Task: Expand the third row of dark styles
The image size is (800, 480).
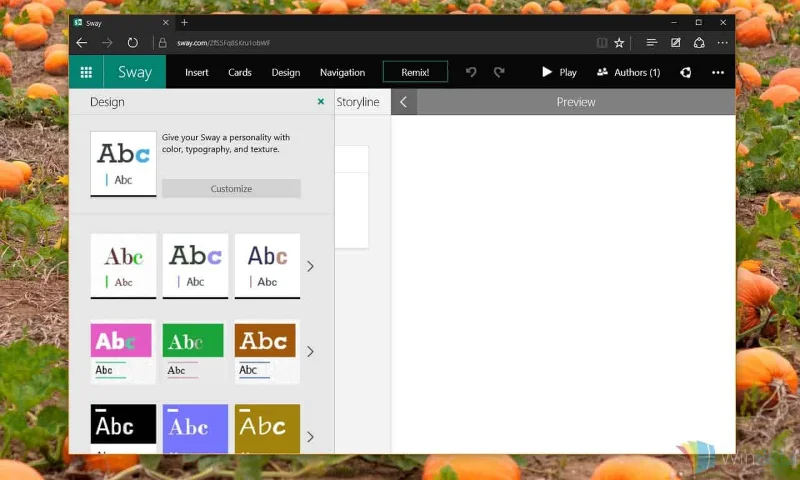Action: coord(310,437)
